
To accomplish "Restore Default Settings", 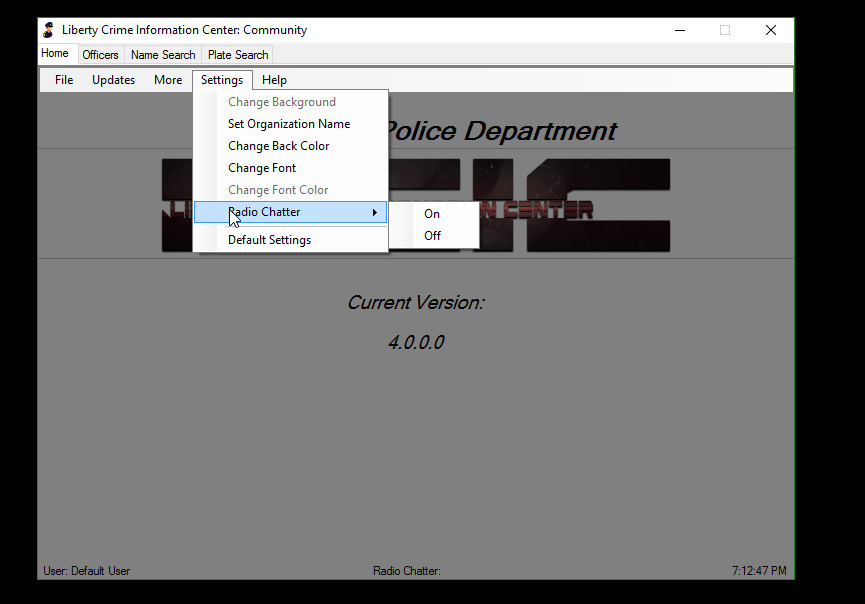I will [269, 240].
